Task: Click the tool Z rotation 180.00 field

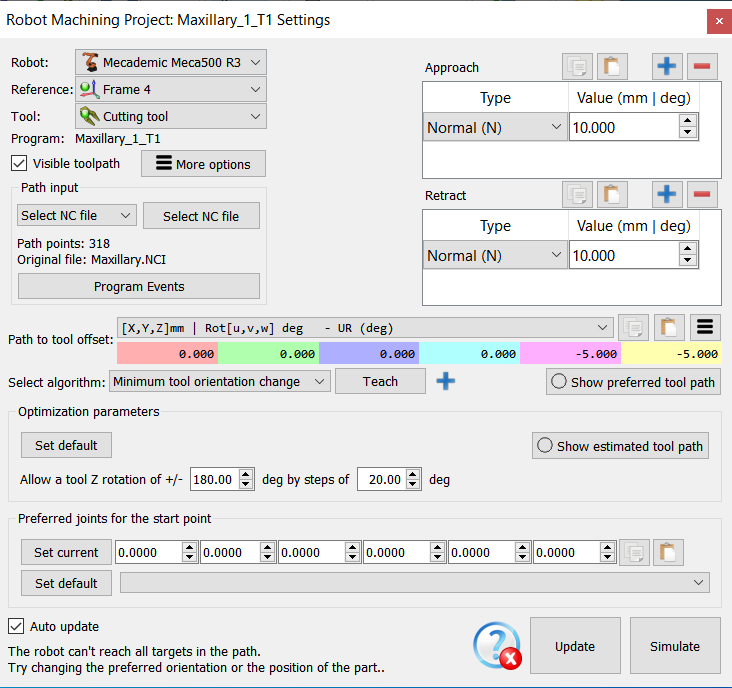Action: [x=213, y=479]
